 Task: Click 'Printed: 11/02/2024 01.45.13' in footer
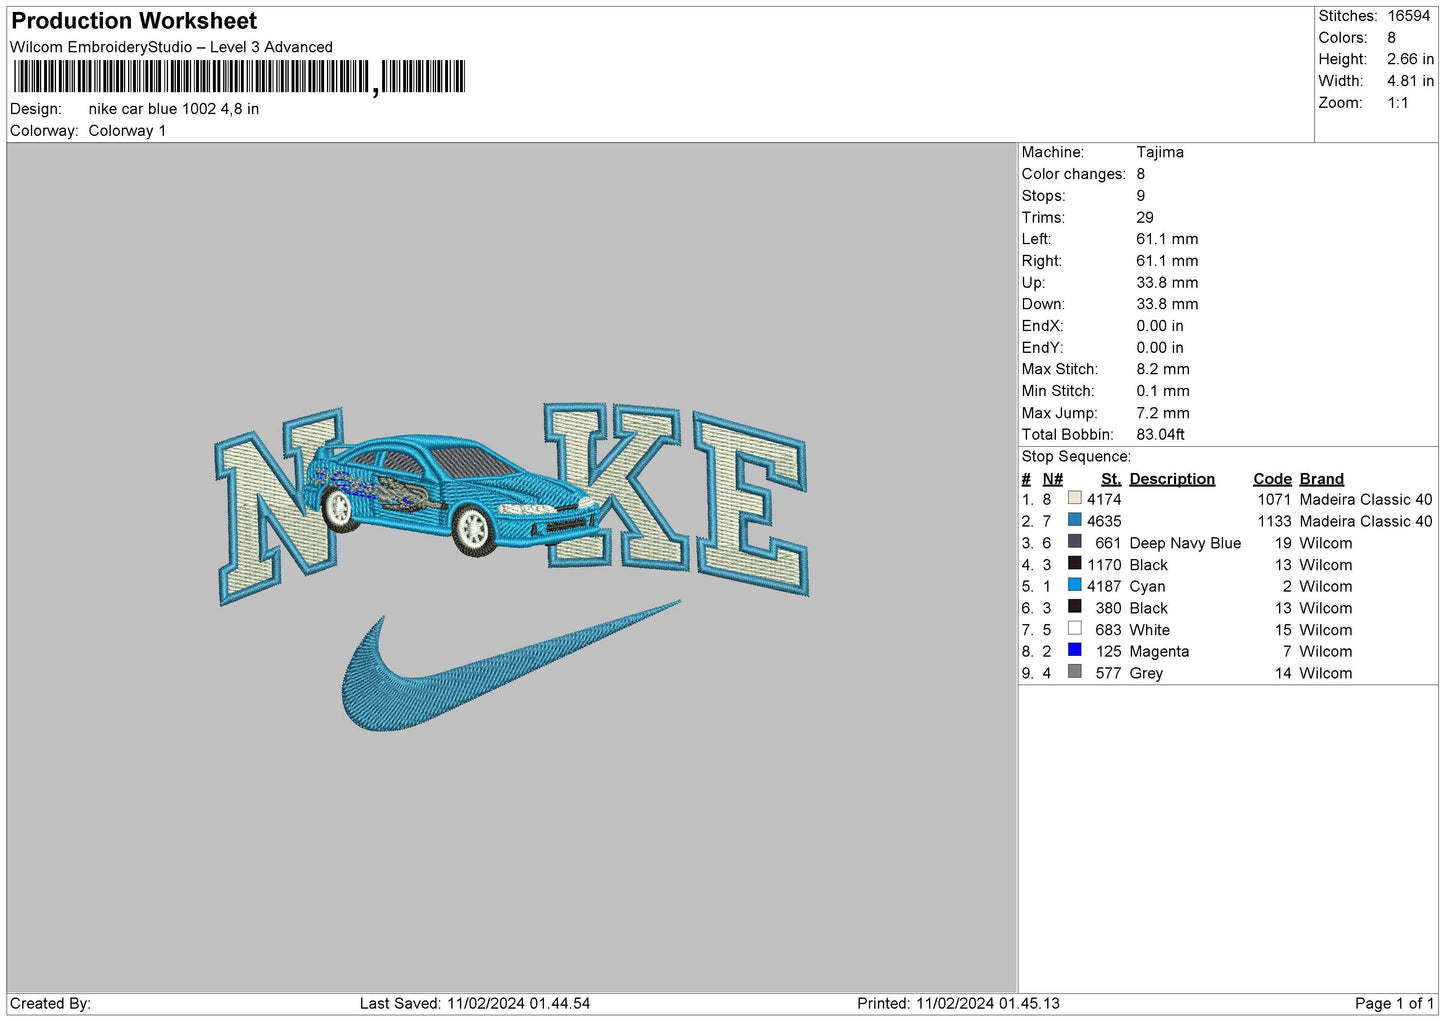(x=958, y=1003)
